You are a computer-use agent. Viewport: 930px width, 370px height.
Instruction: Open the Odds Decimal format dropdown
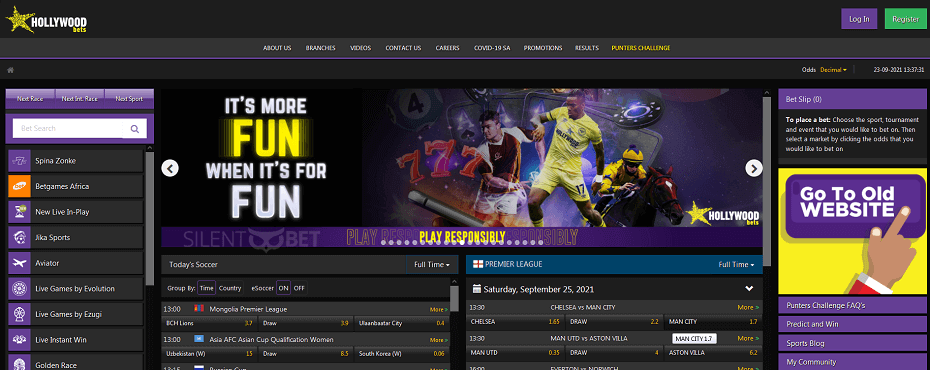(x=833, y=70)
